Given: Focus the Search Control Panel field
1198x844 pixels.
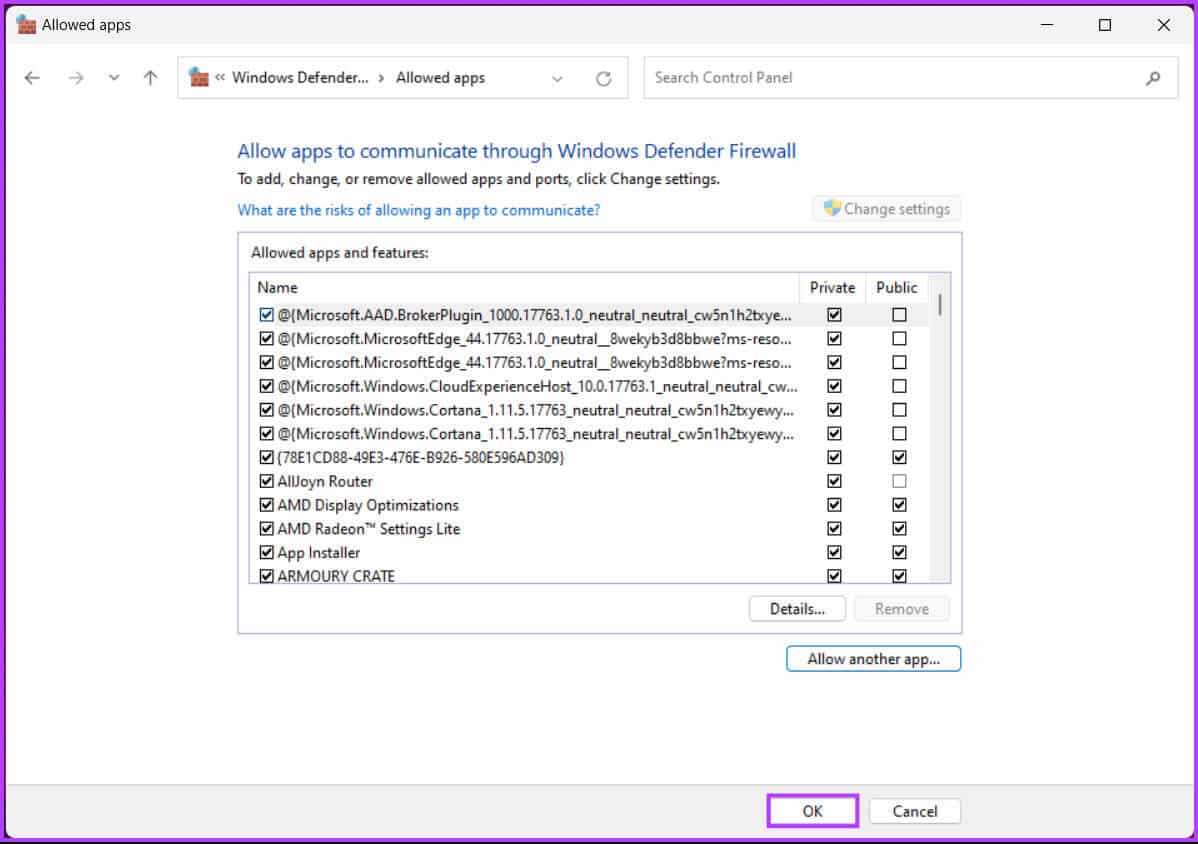Looking at the screenshot, I should click(x=911, y=78).
